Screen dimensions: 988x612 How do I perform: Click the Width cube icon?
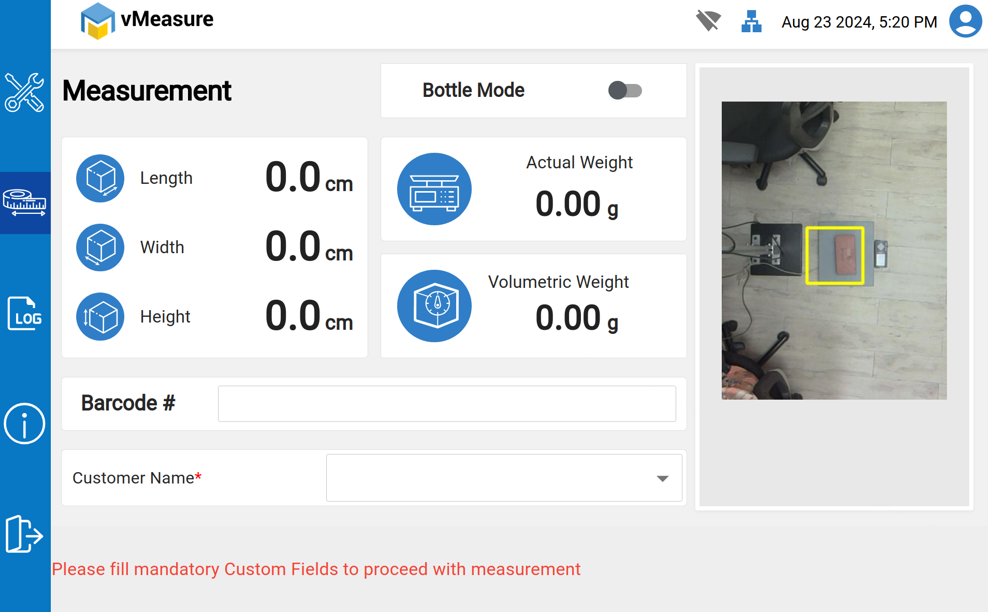(x=100, y=247)
